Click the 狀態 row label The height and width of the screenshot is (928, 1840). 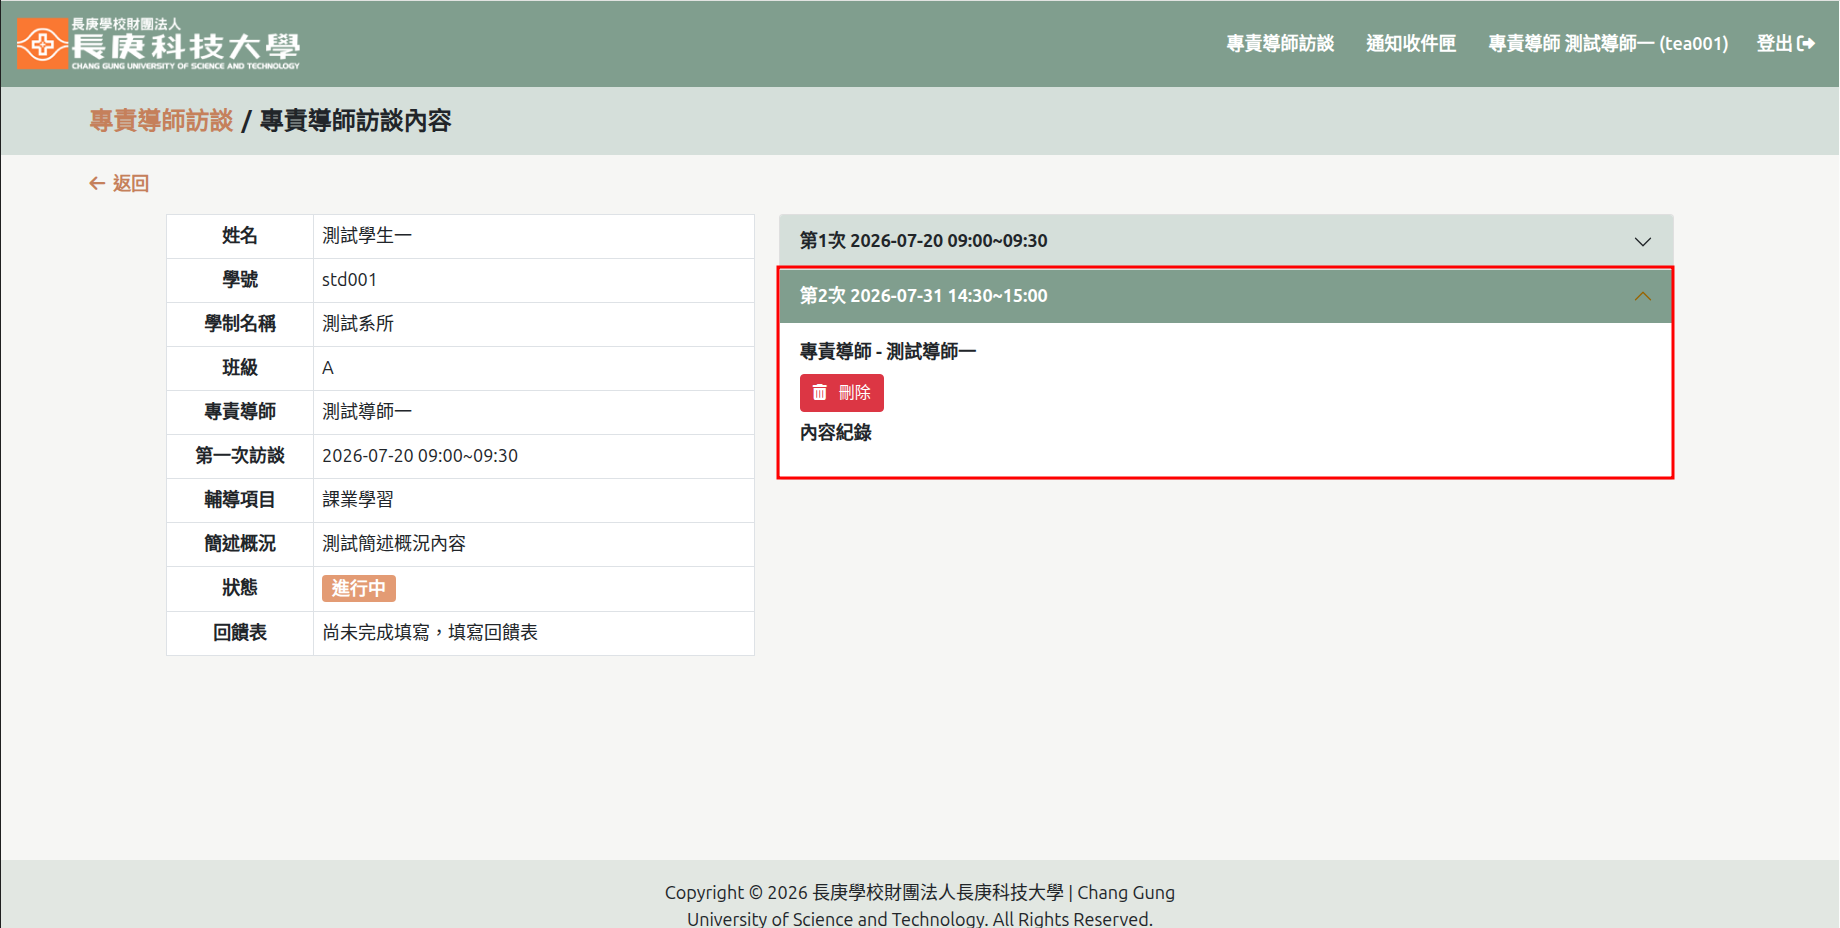(x=240, y=588)
